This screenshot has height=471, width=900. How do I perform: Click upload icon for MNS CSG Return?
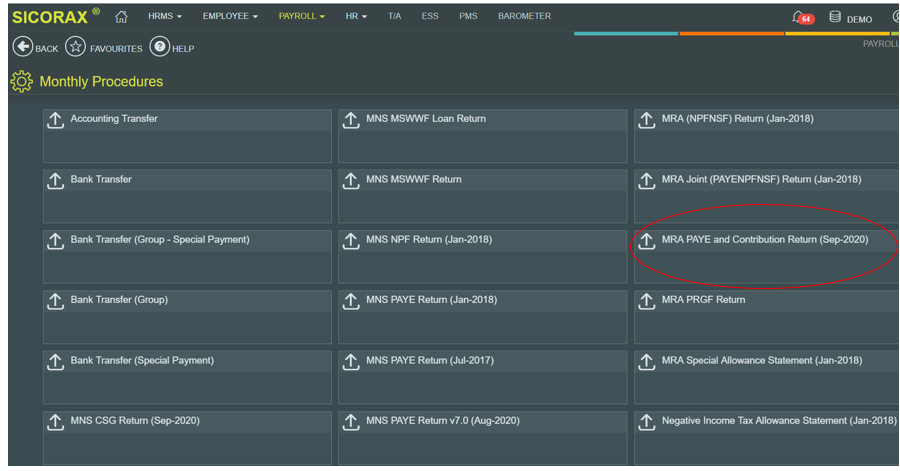[x=55, y=422]
